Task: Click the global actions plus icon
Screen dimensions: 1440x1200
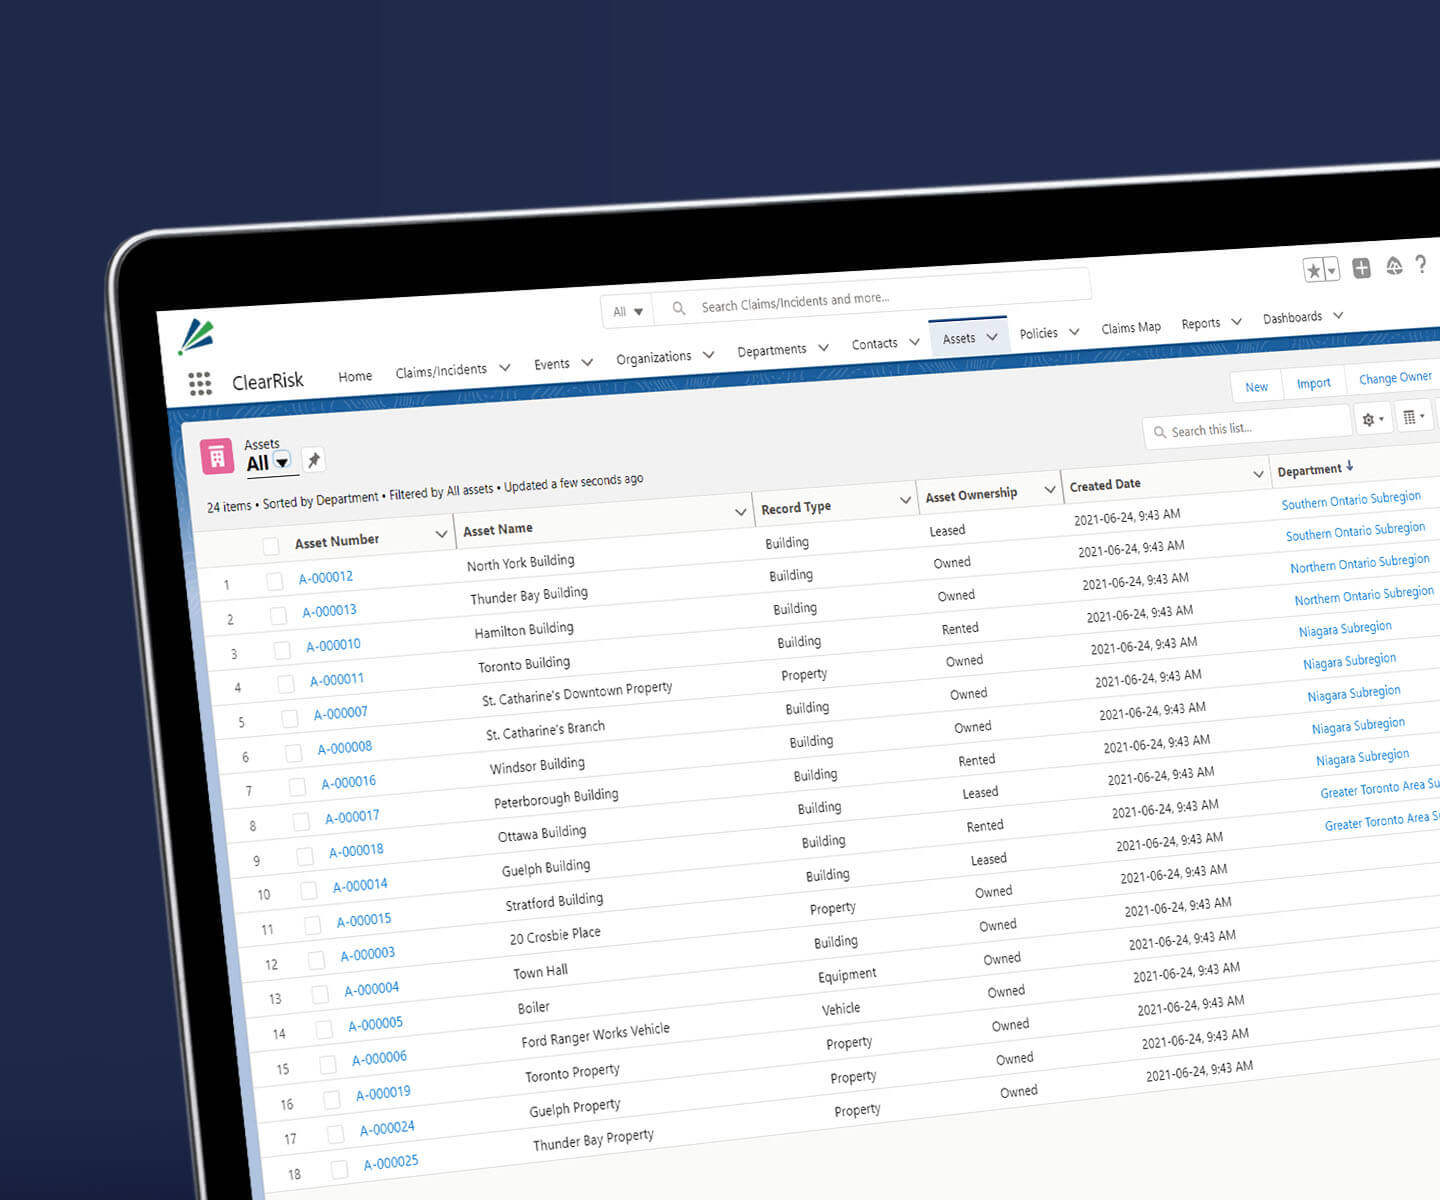Action: point(1361,267)
